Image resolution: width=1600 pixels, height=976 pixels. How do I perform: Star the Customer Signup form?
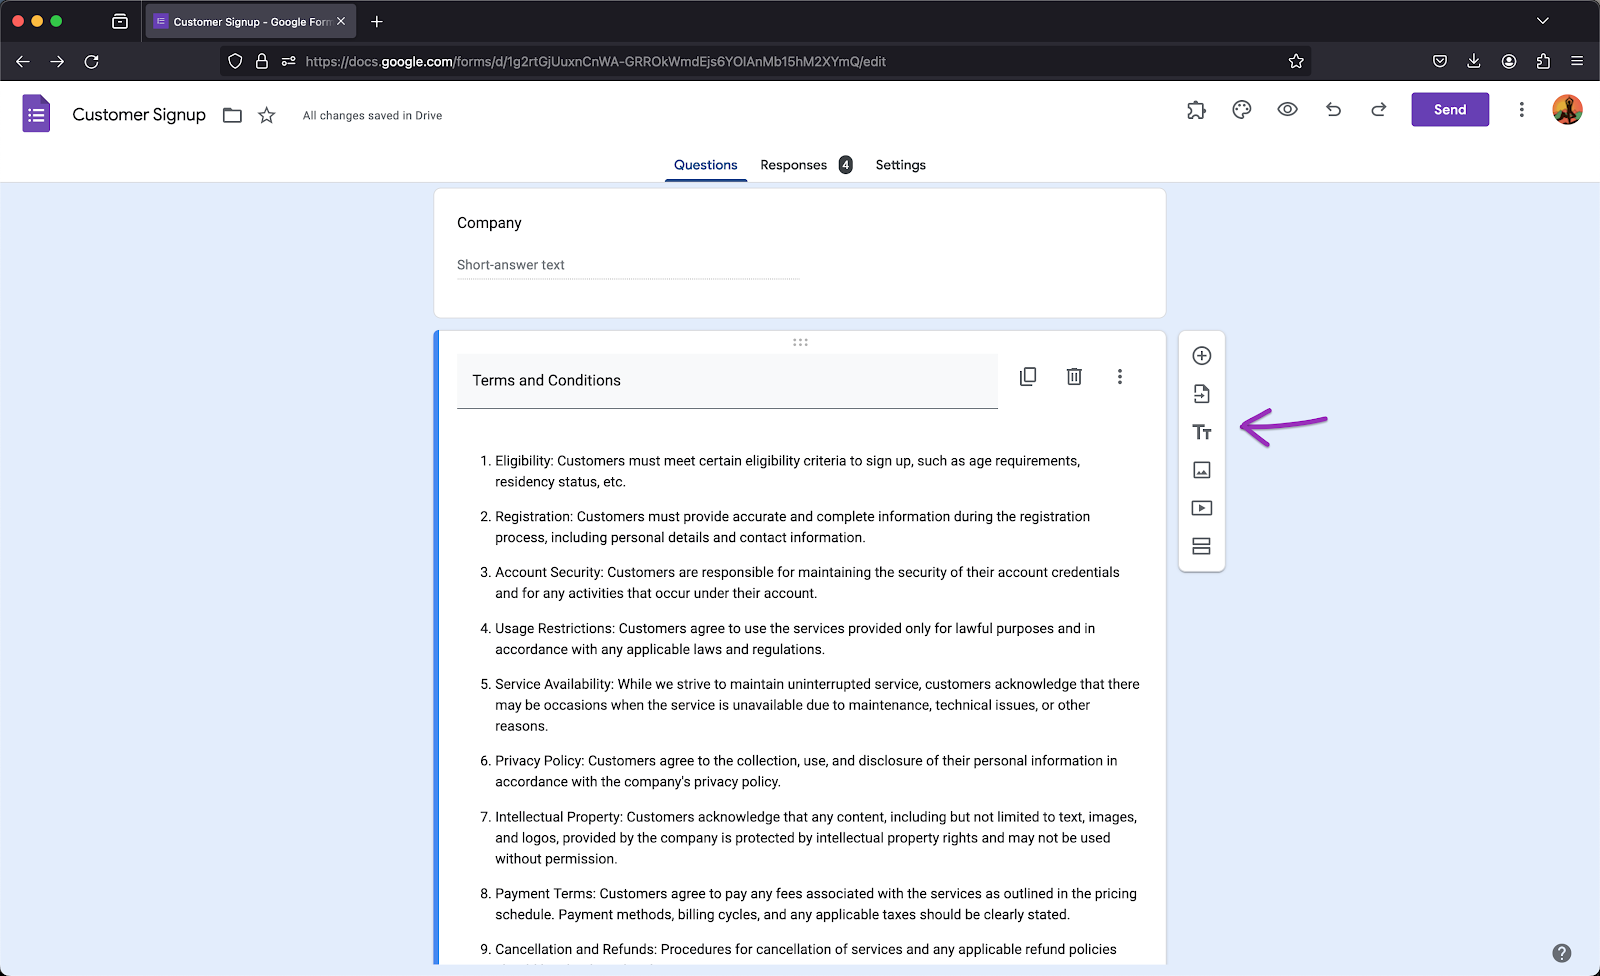(x=267, y=115)
